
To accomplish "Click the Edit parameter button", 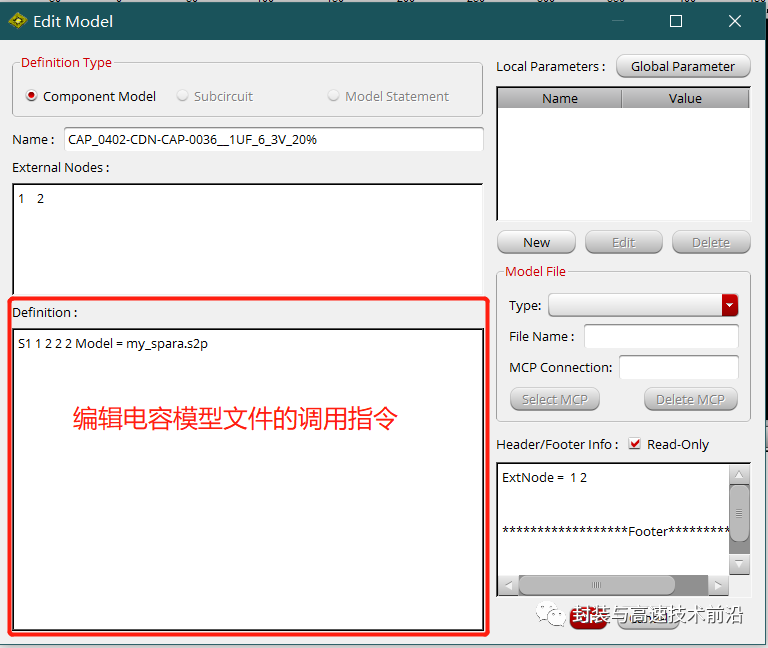I will click(x=624, y=242).
